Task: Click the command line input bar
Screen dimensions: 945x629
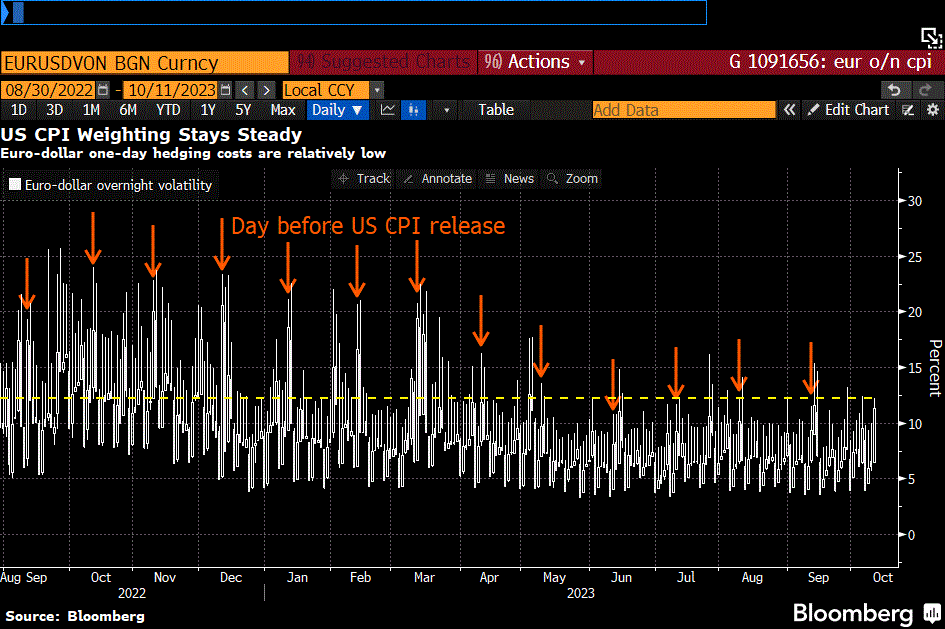Action: click(354, 12)
